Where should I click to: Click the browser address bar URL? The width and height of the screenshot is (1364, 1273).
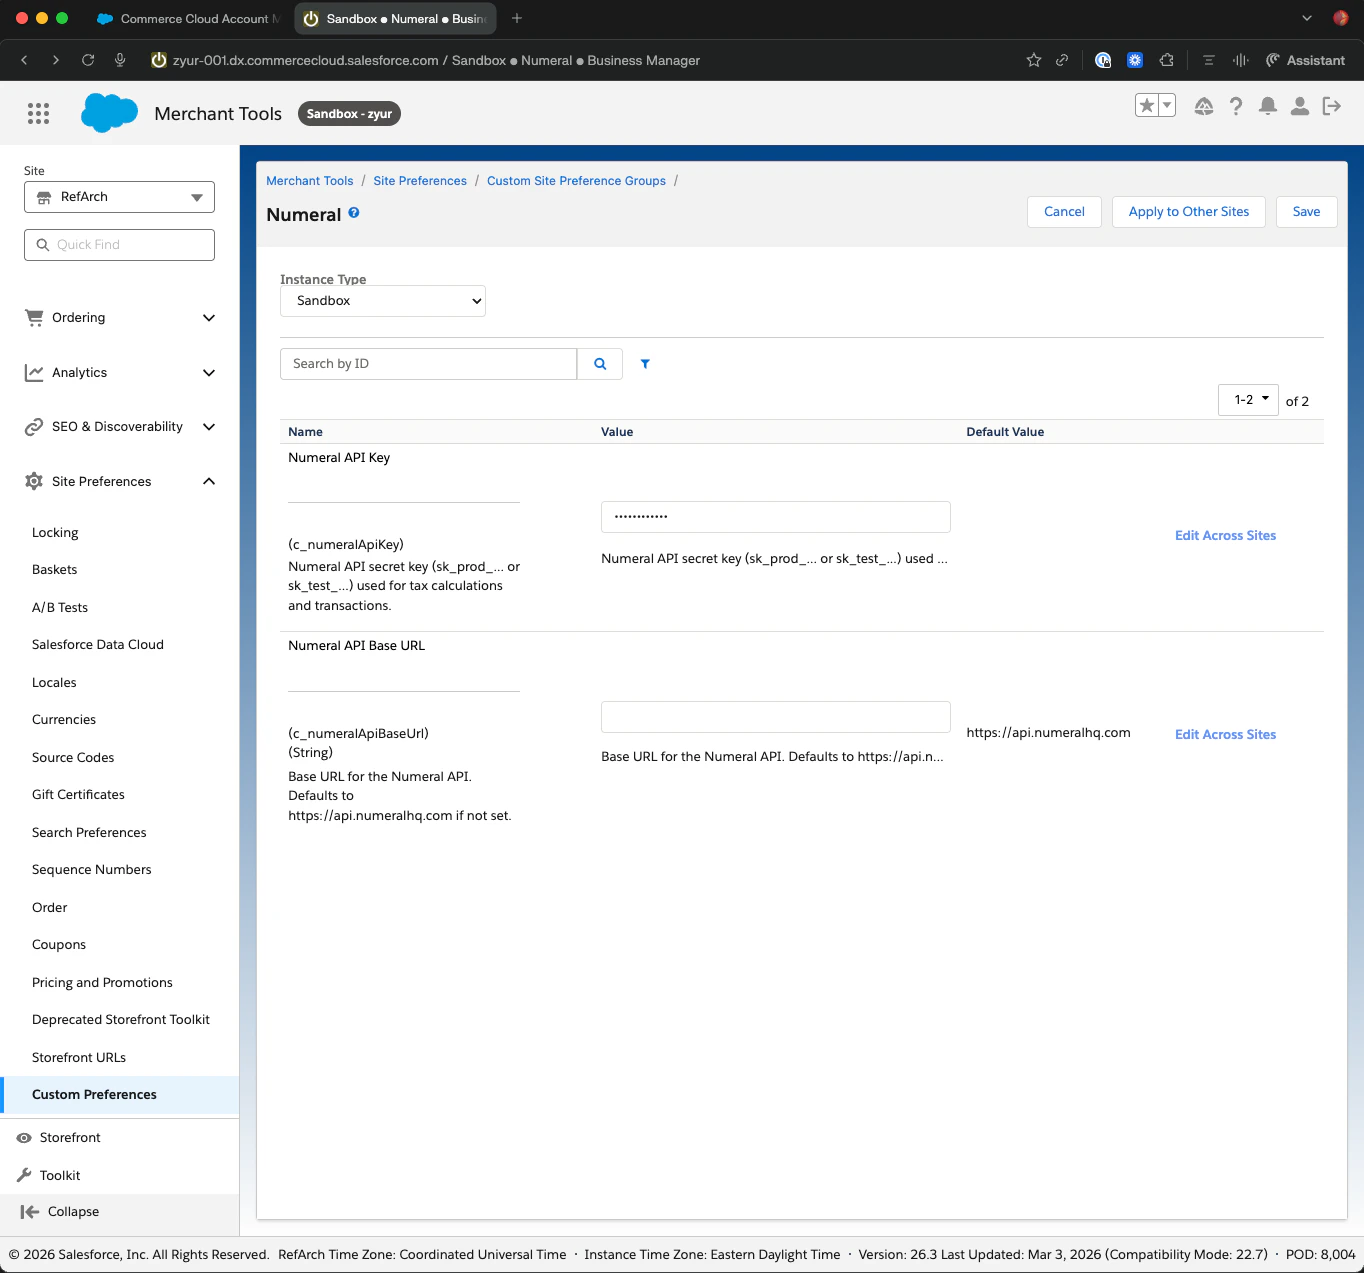(x=435, y=60)
